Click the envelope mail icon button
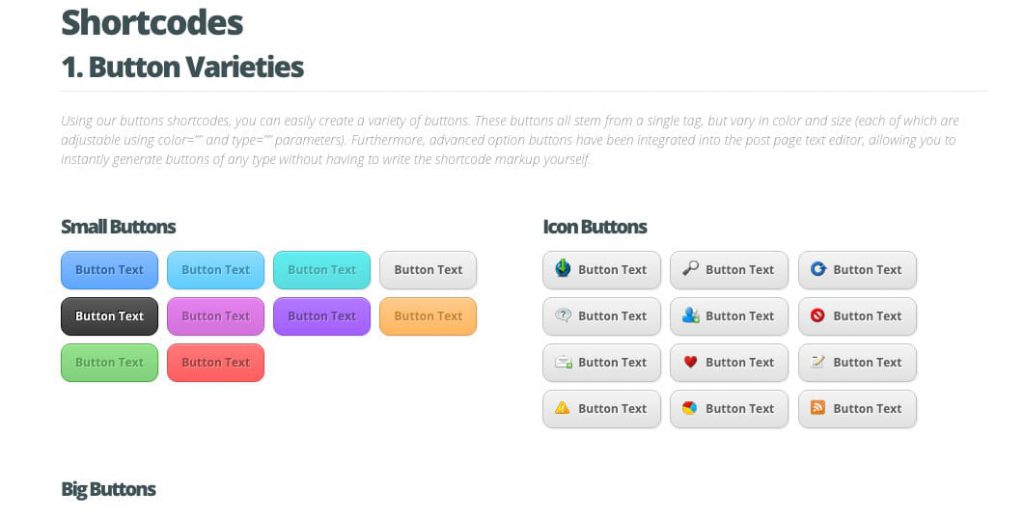The image size is (1024, 519). 601,362
